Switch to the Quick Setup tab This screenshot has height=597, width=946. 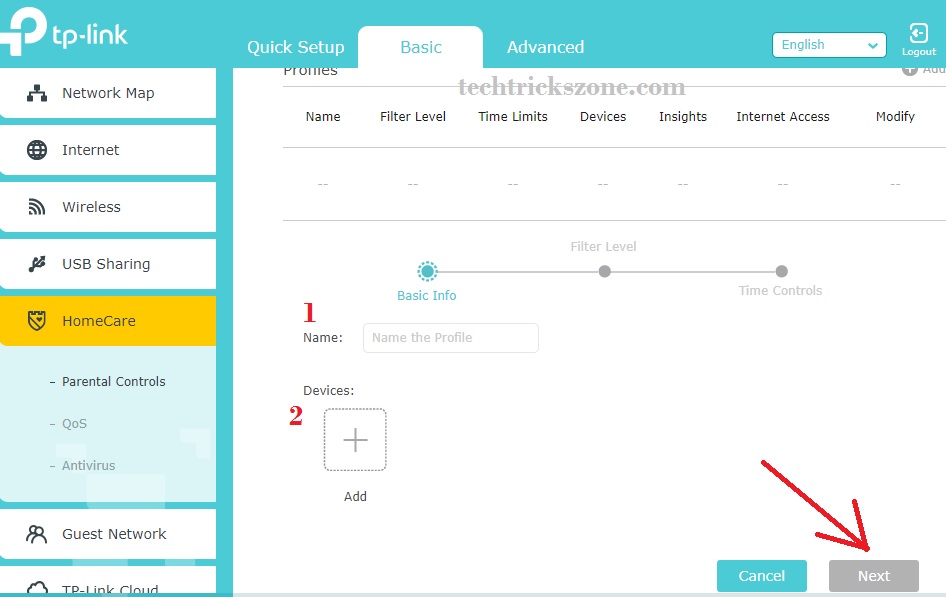click(295, 47)
